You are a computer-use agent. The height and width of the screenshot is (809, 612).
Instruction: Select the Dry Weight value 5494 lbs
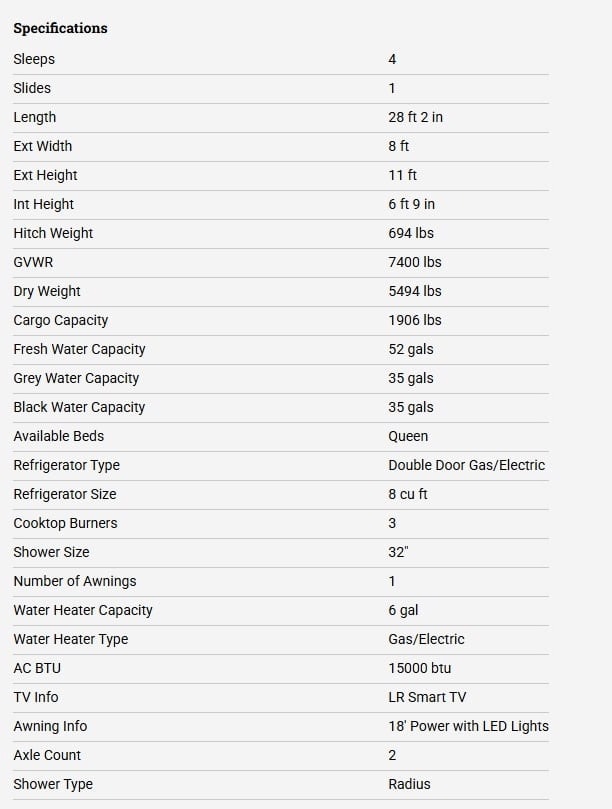(415, 291)
